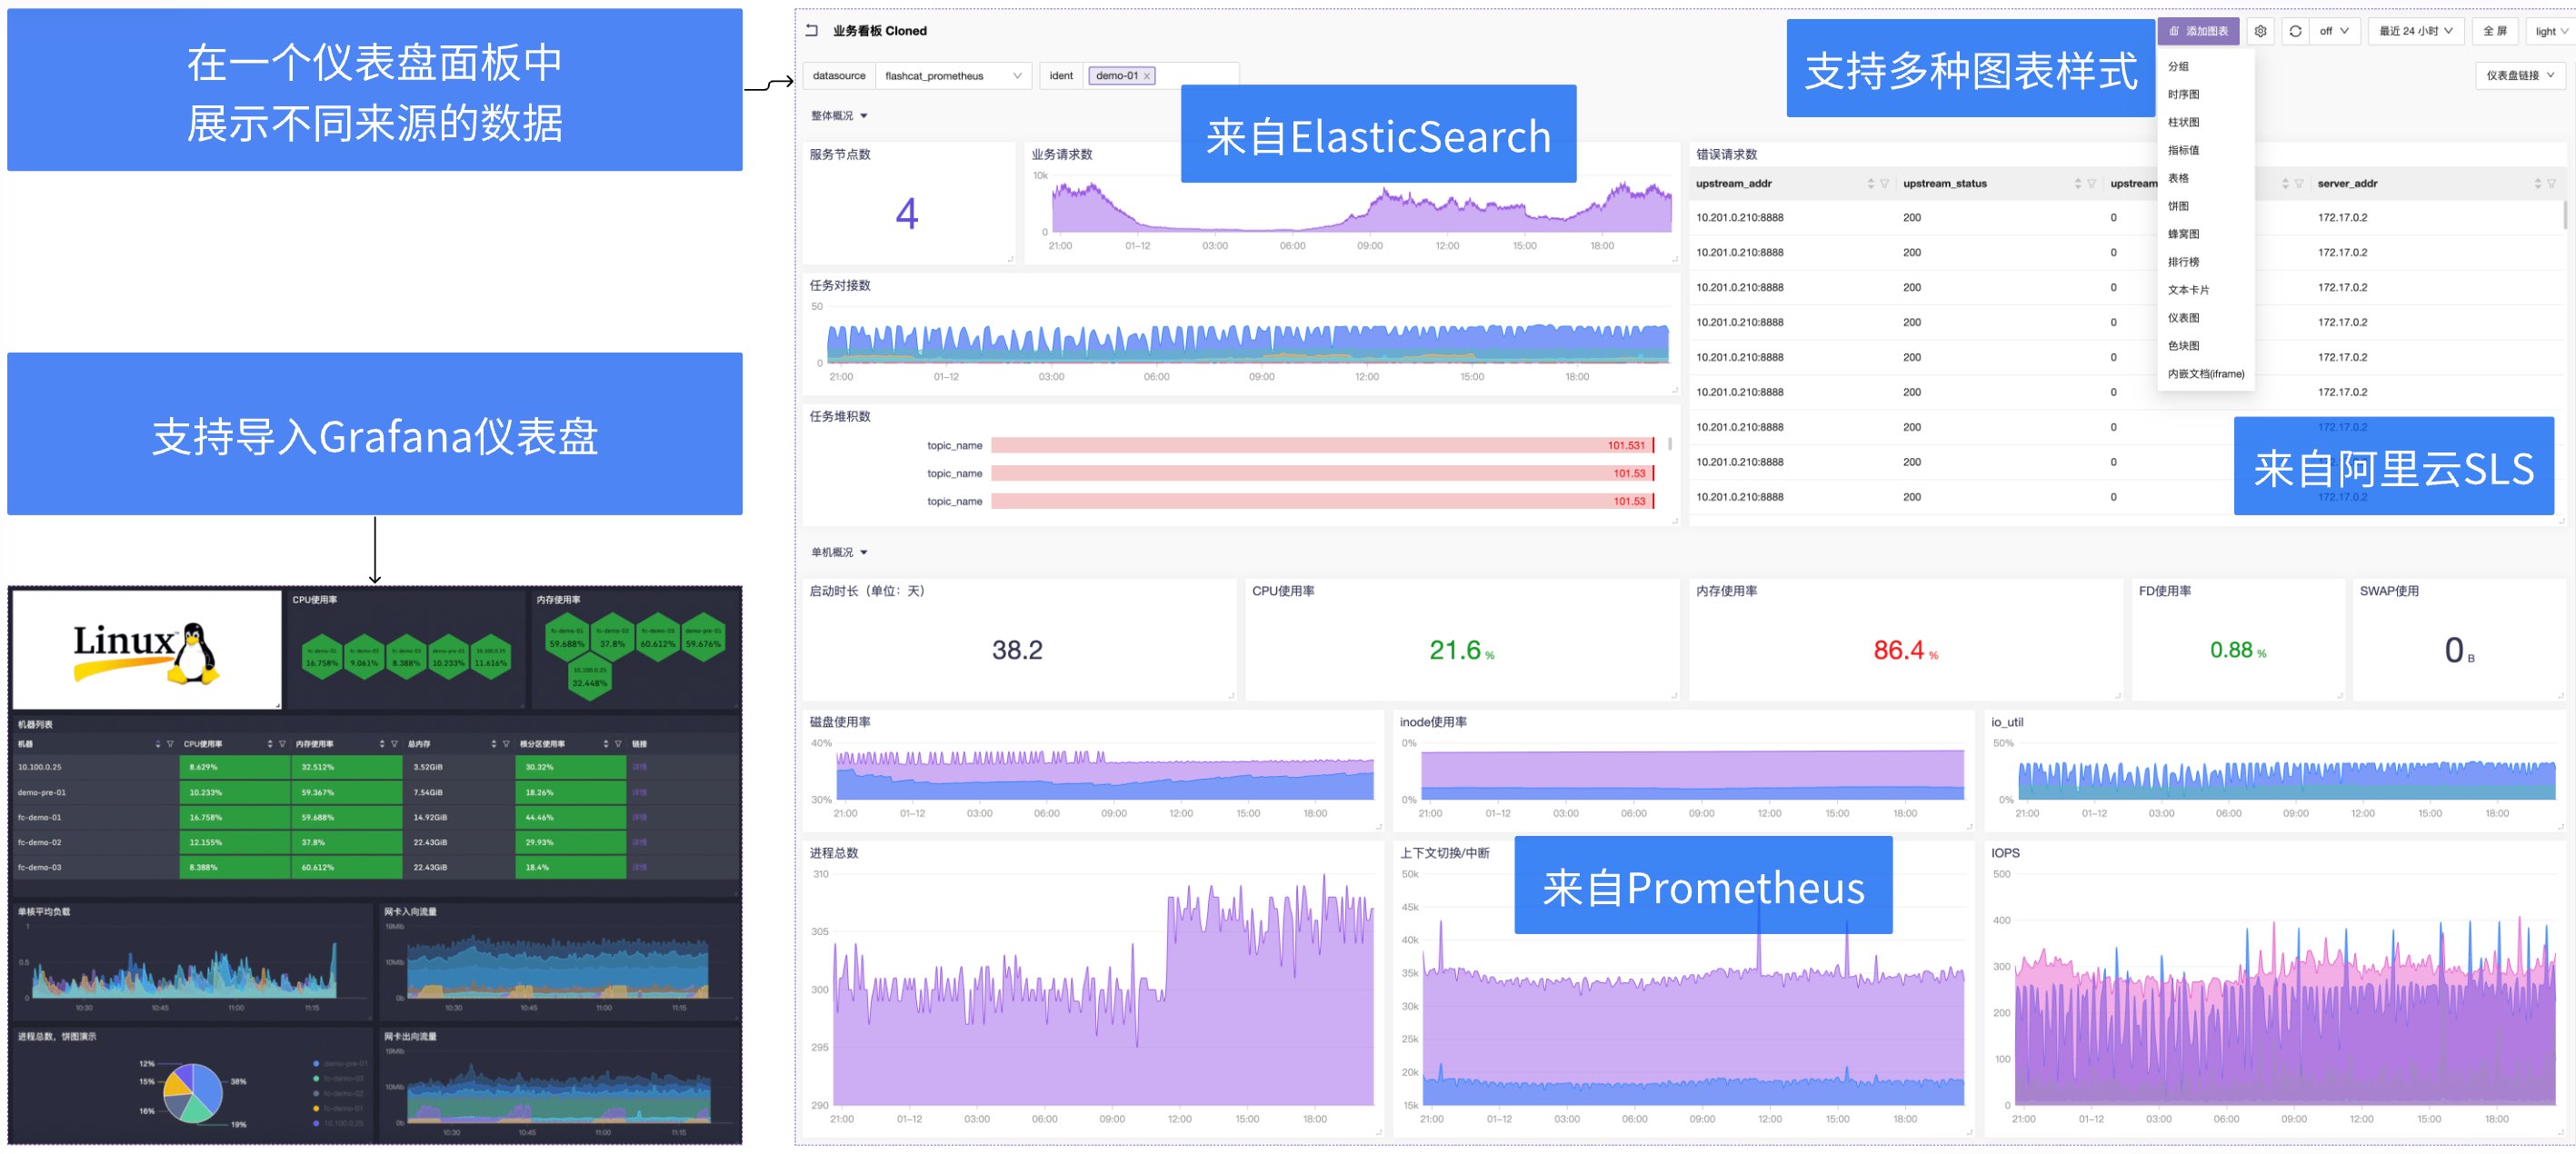Image resolution: width=2576 pixels, height=1154 pixels.
Task: Open the light theme dropdown
Action: tap(2552, 31)
